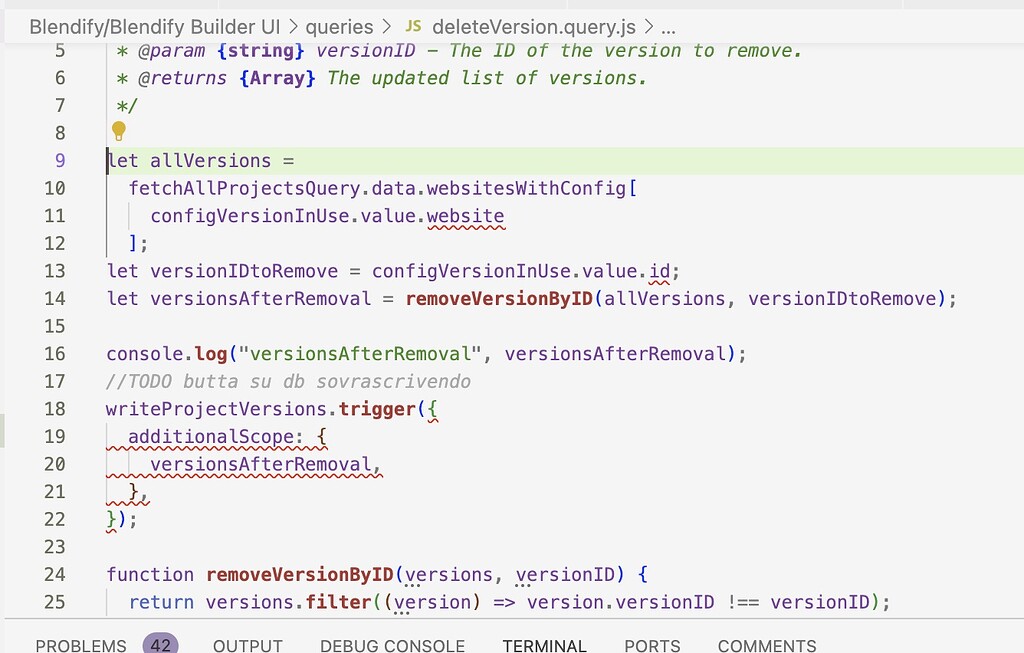Click line number 14 in the gutter
Image resolution: width=1024 pixels, height=653 pixels.
(54, 298)
